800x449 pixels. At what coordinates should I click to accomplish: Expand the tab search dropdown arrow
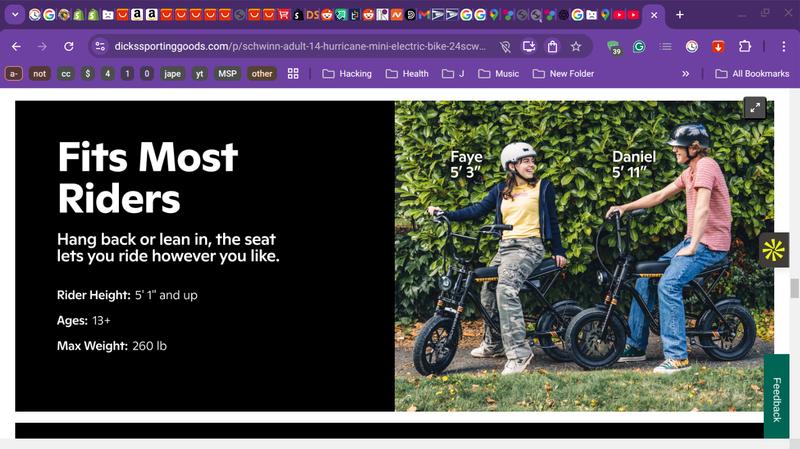(x=15, y=15)
